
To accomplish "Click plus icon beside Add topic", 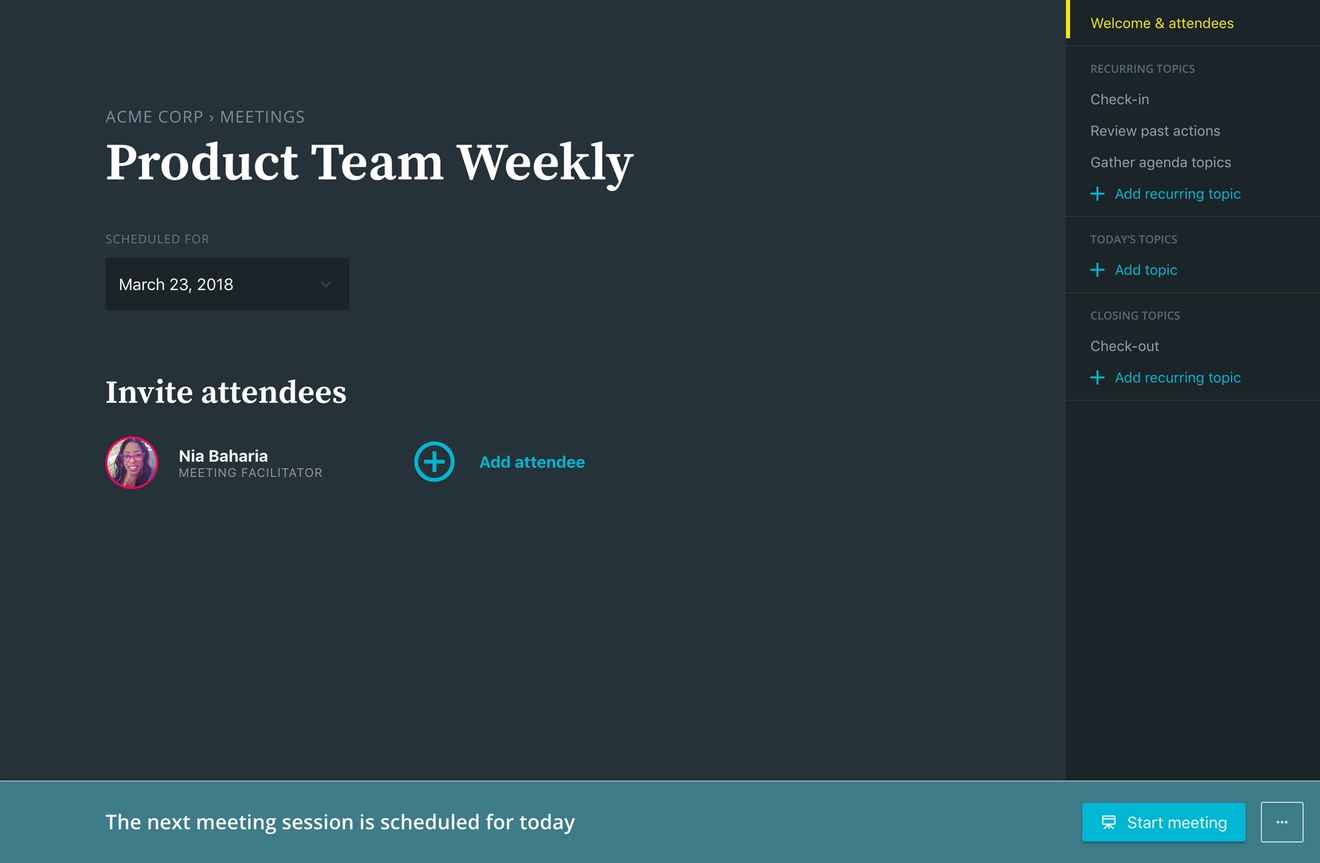I will point(1097,270).
